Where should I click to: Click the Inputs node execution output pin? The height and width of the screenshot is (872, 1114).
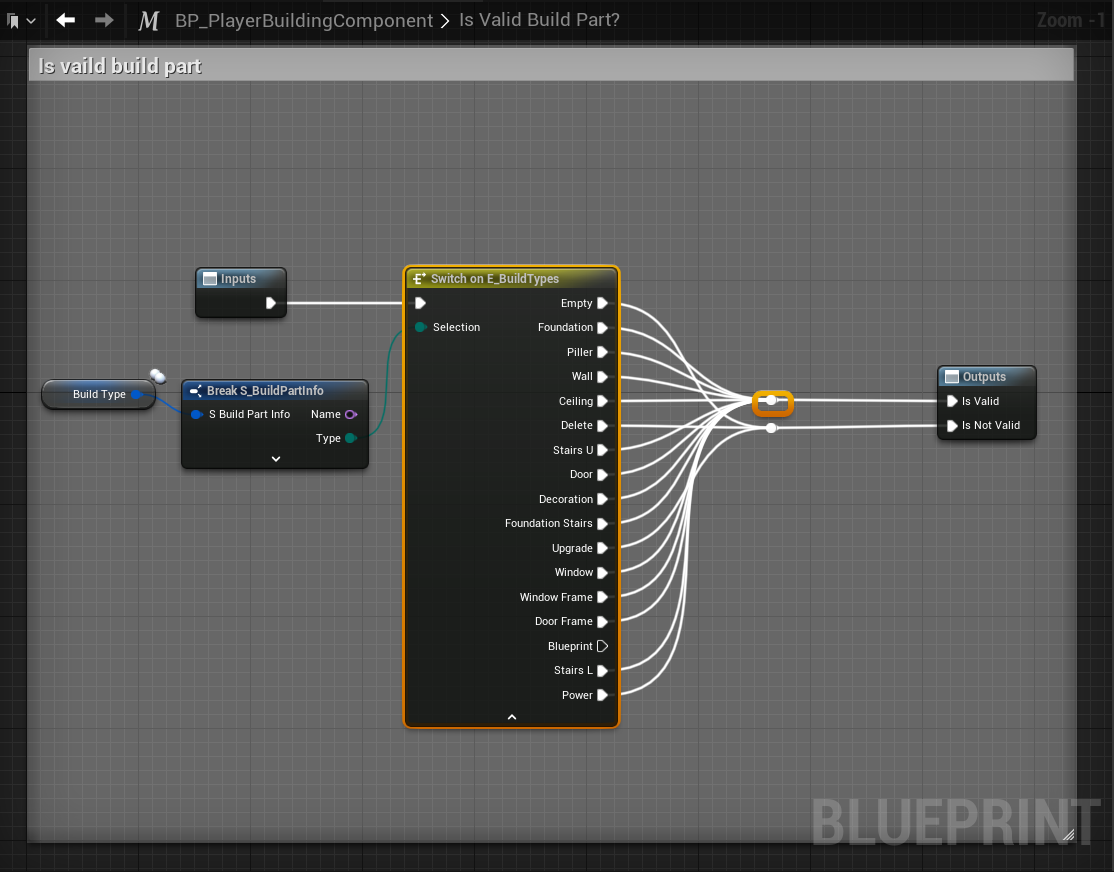(x=271, y=303)
